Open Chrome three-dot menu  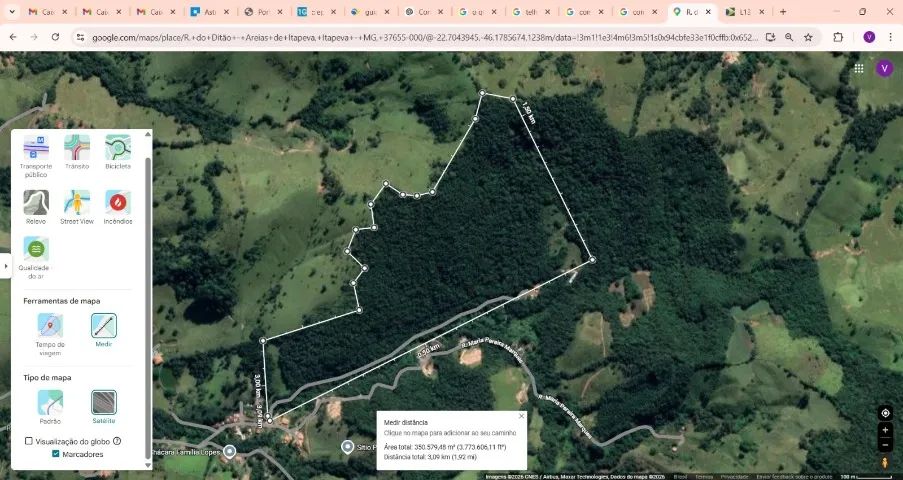click(890, 37)
